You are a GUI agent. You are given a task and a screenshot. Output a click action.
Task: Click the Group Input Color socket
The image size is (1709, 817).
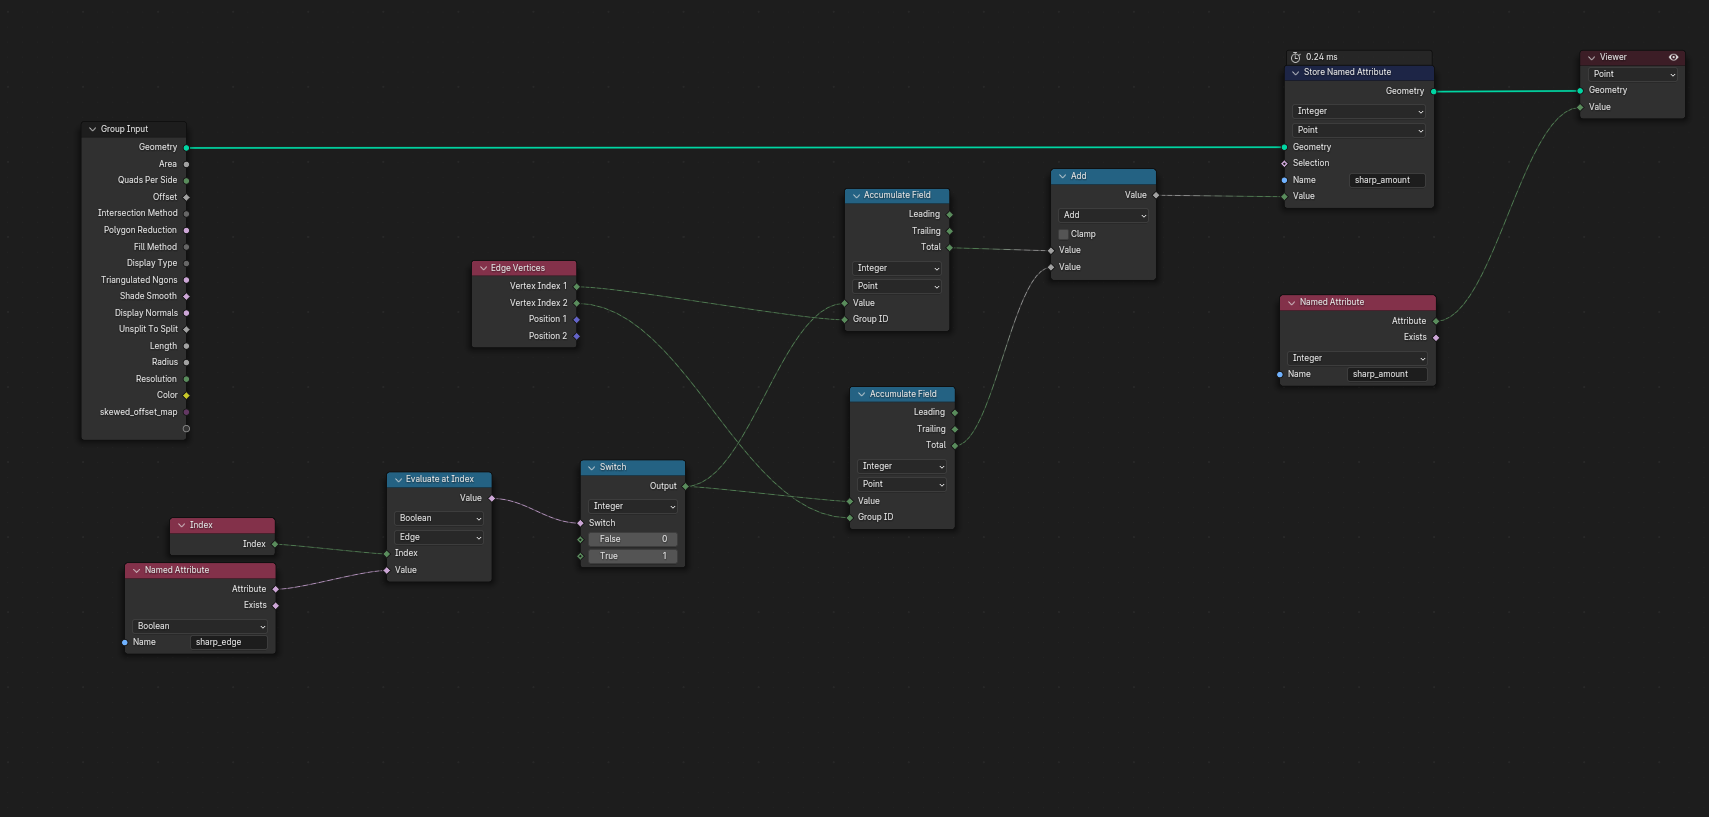point(186,395)
